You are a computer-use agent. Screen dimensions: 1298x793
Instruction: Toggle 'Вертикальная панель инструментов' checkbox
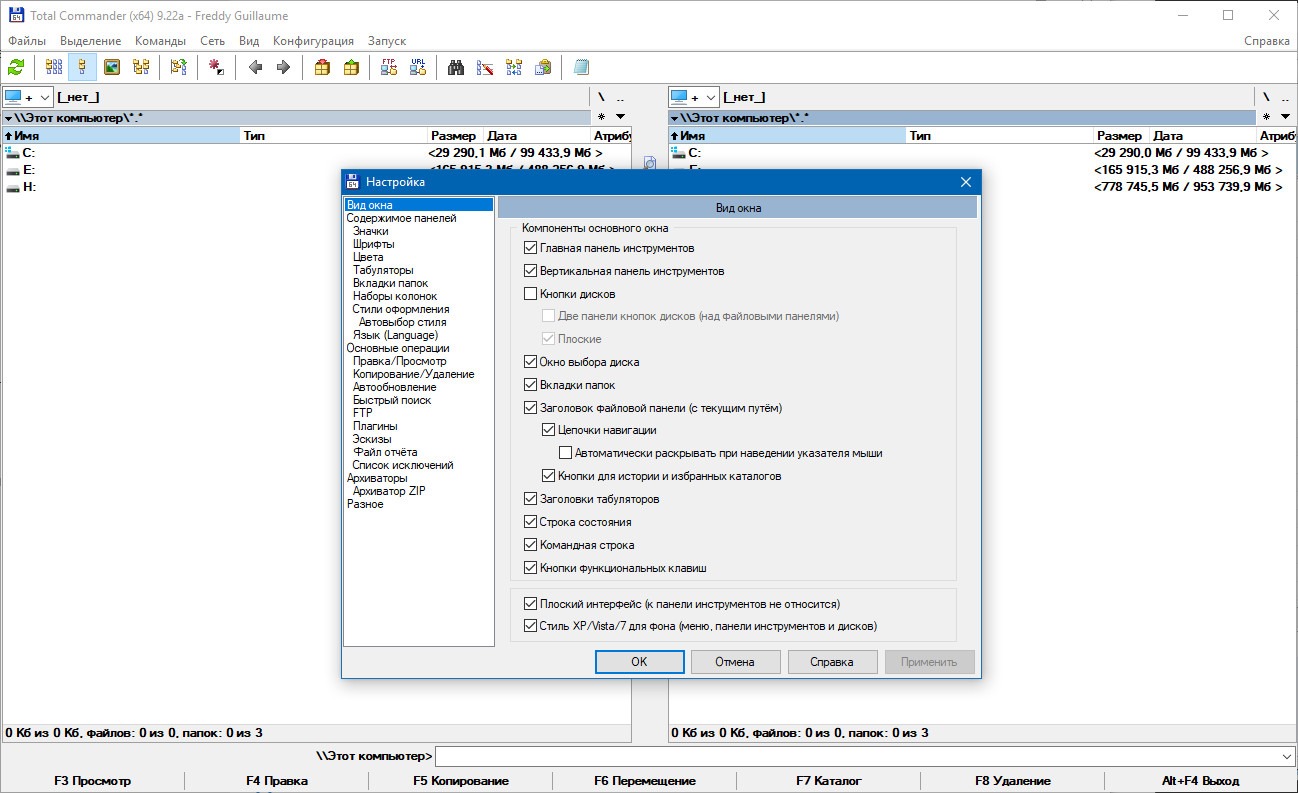coord(531,271)
